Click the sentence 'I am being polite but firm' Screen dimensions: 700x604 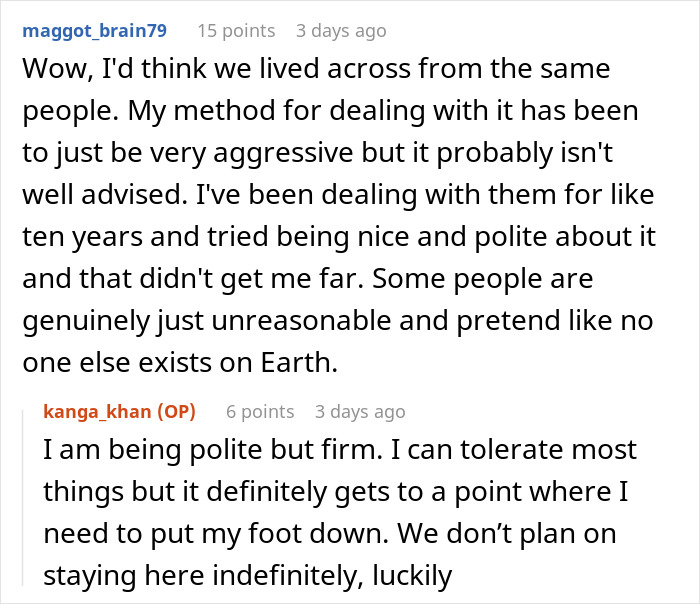(213, 450)
